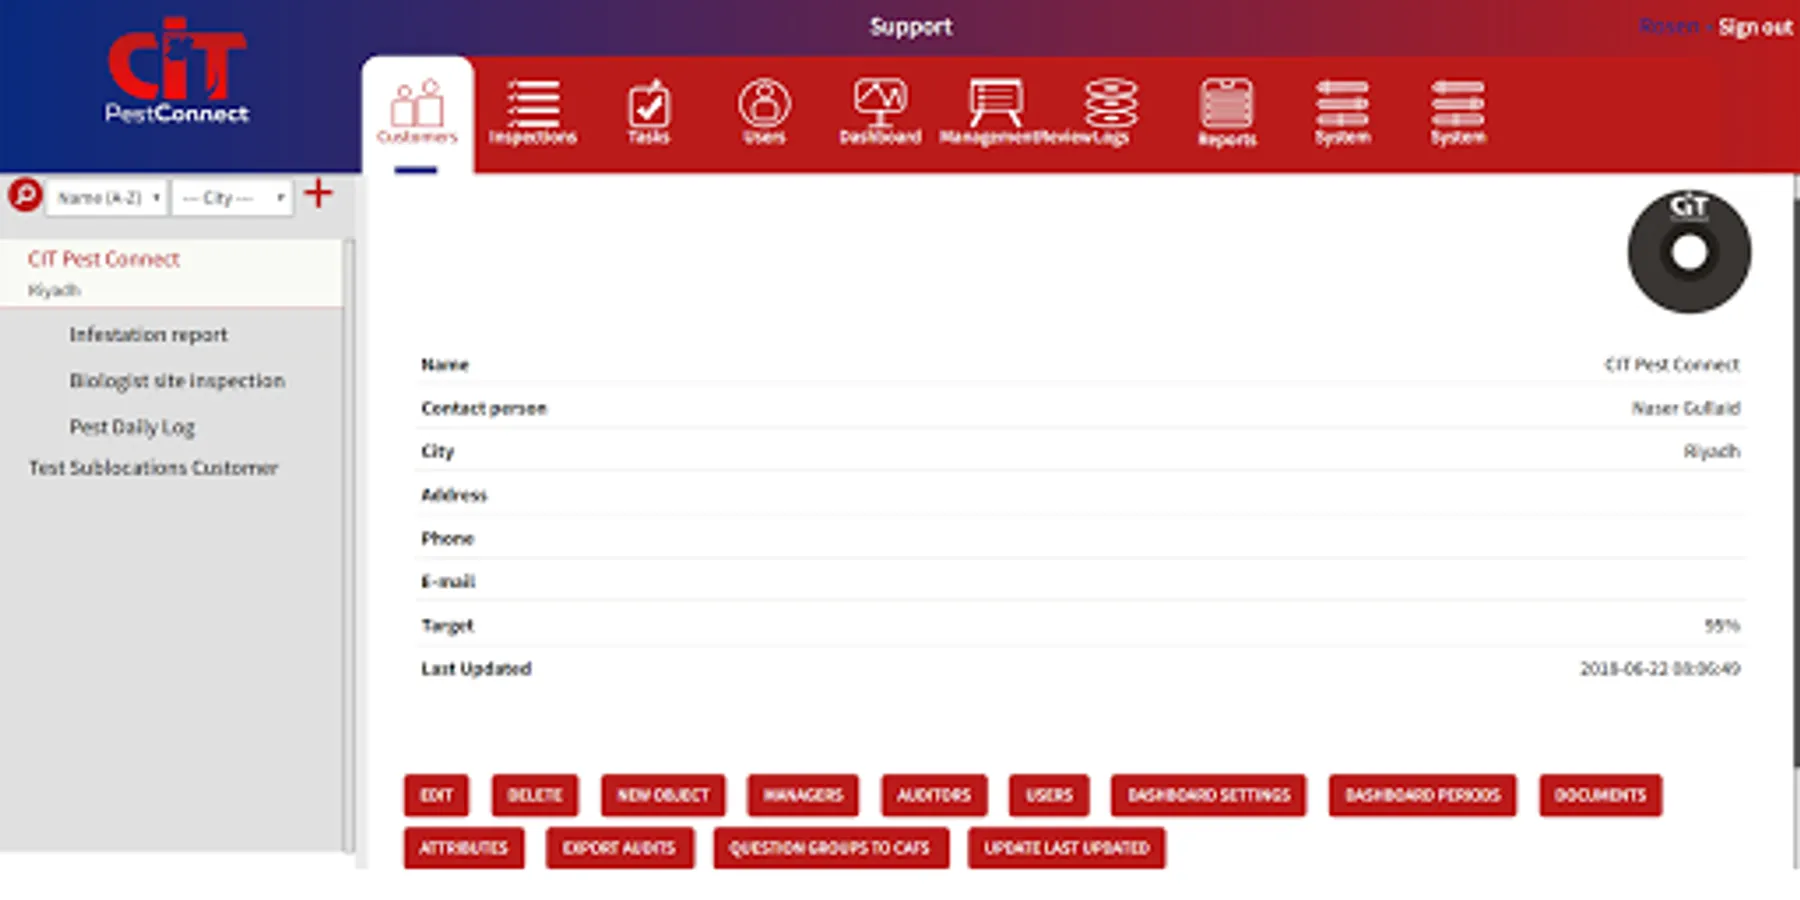Open the Attributes button
Viewport: 1800px width, 900px height.
tap(464, 848)
